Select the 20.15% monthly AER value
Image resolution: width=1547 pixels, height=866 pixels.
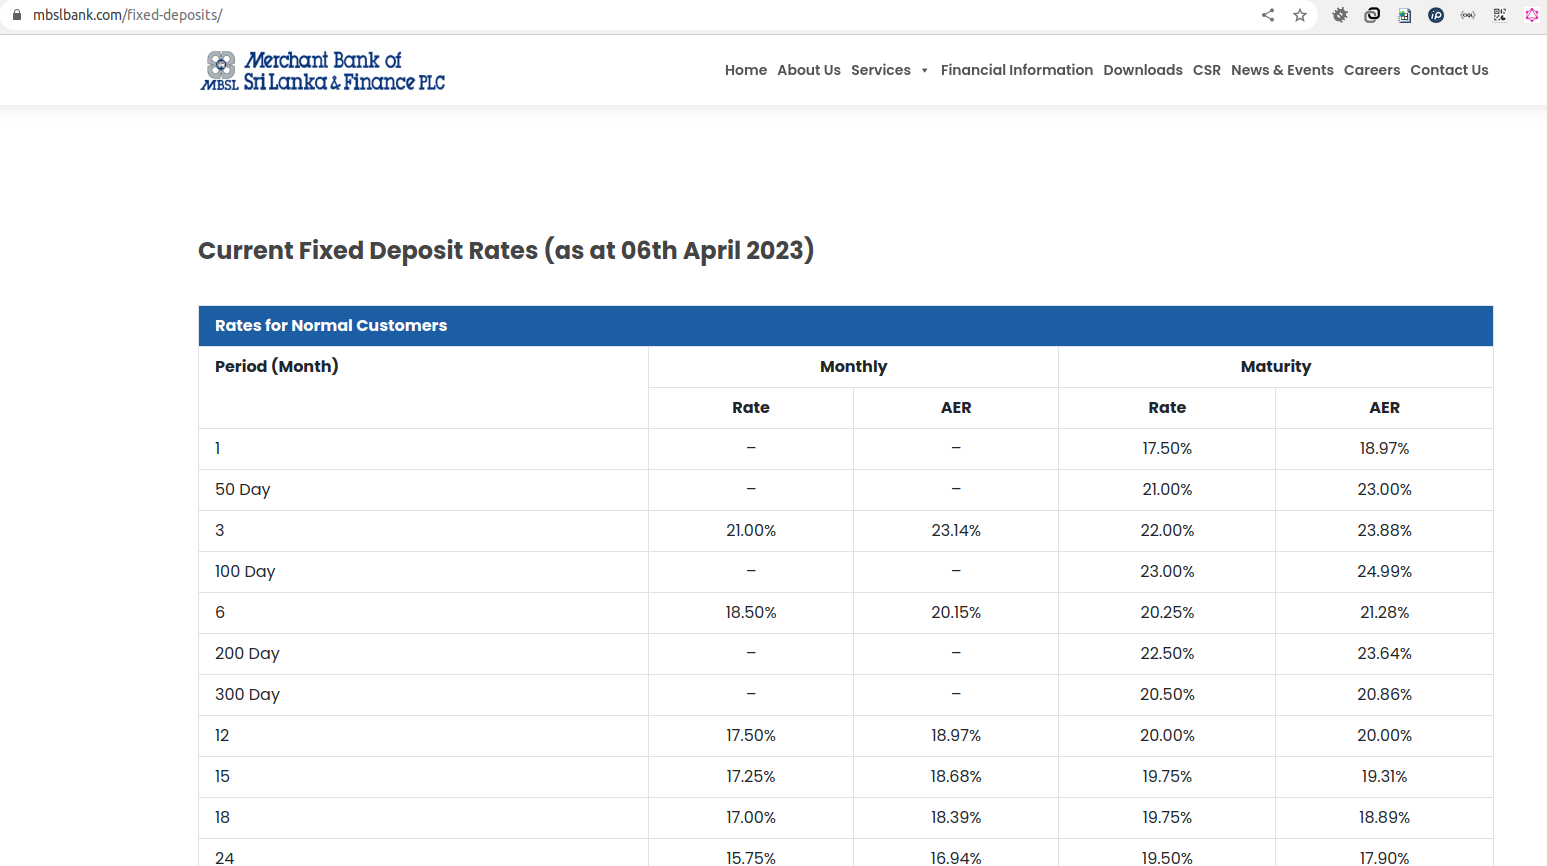(956, 613)
